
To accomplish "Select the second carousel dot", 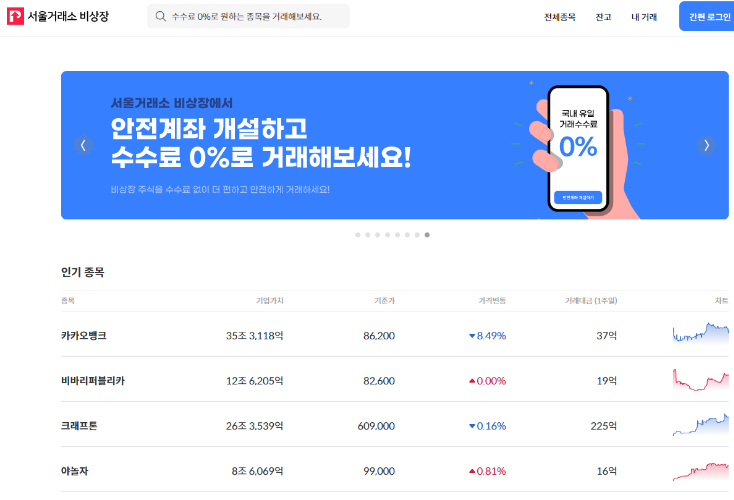I will pos(367,235).
